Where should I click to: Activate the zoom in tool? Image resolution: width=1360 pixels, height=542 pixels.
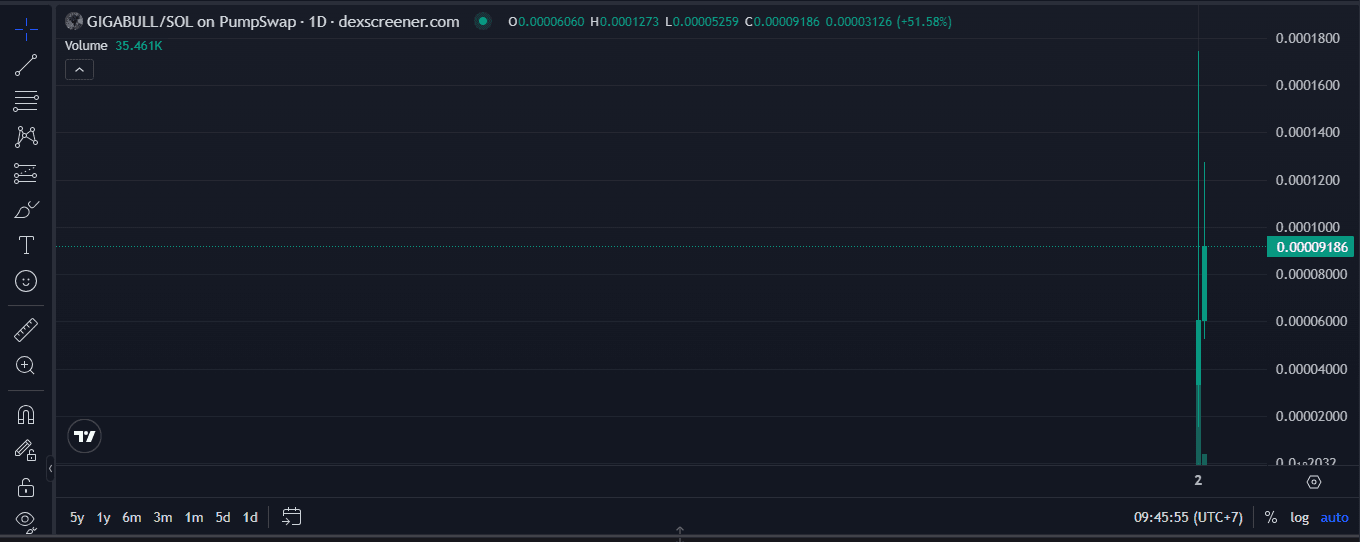pyautogui.click(x=26, y=365)
